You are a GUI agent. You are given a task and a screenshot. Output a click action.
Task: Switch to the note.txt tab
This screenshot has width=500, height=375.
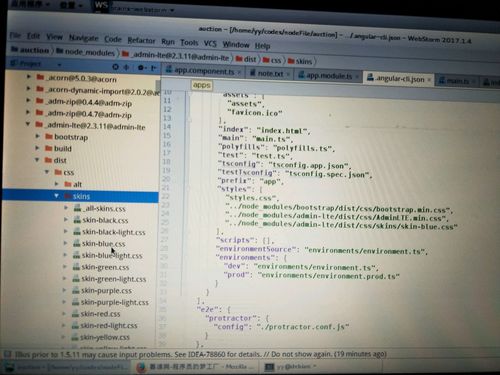tap(270, 73)
